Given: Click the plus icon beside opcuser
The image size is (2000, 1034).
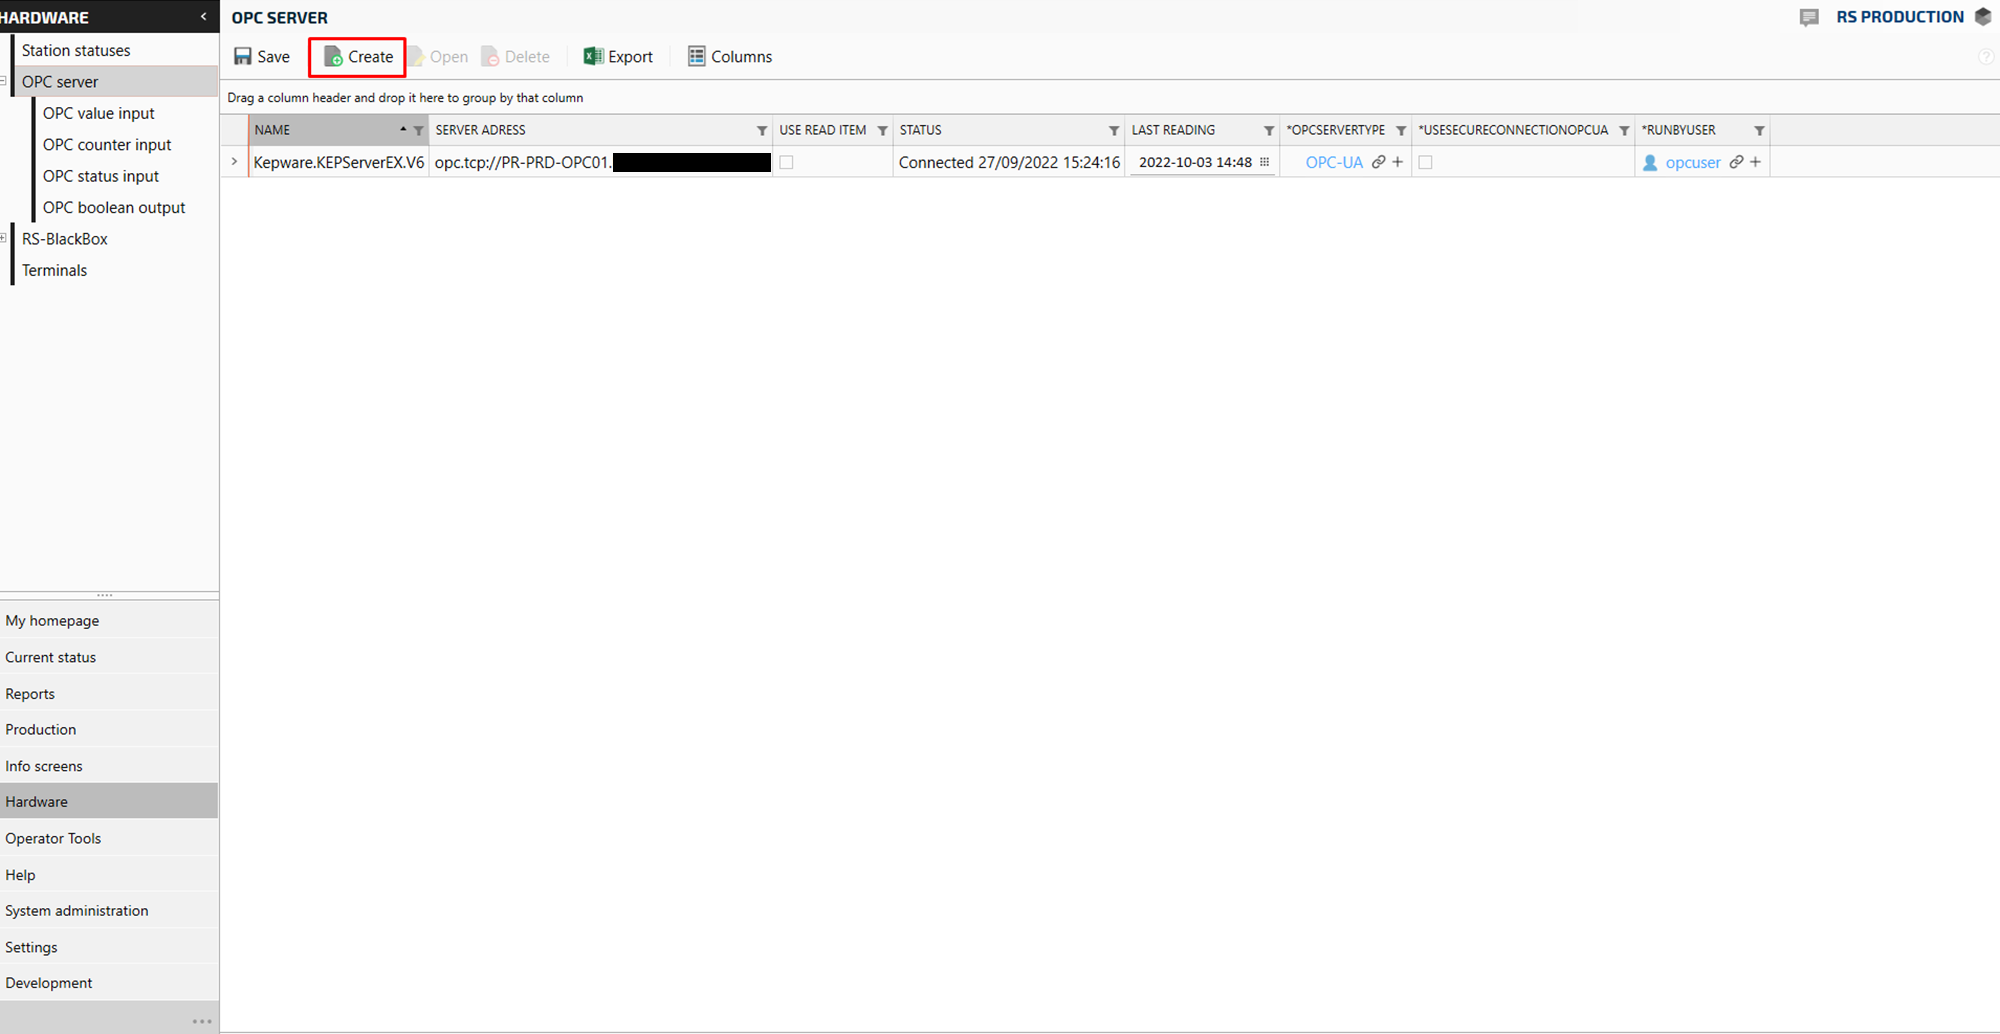Looking at the screenshot, I should click(x=1755, y=162).
